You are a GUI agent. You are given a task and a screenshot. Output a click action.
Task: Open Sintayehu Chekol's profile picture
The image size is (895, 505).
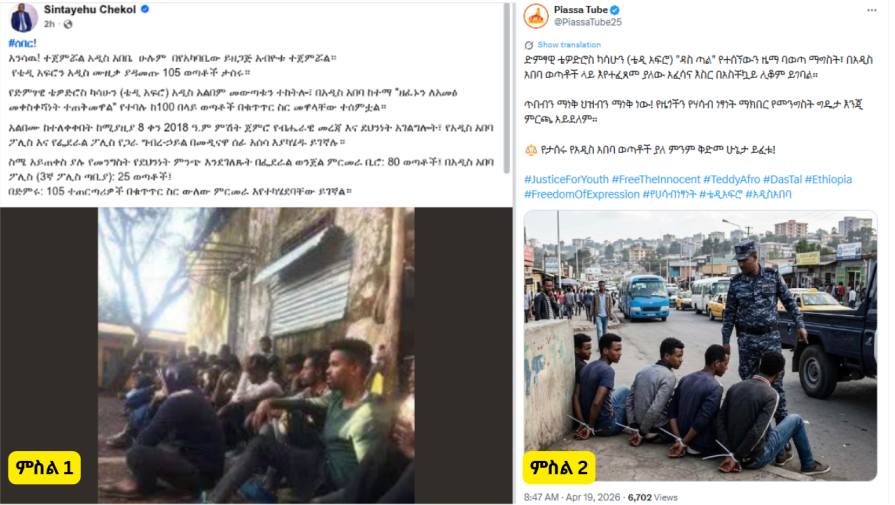point(23,17)
